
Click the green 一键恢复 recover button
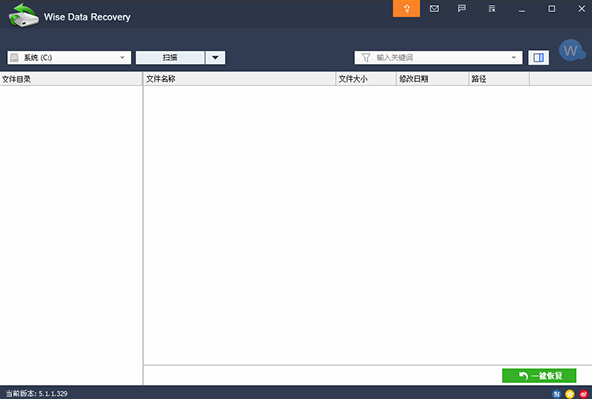(x=539, y=376)
